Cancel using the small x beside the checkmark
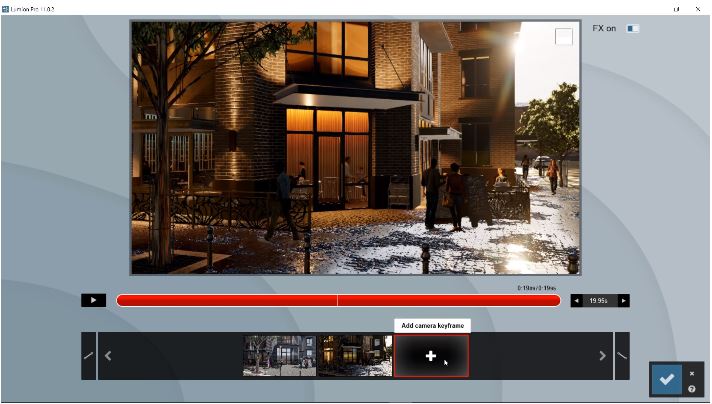This screenshot has height=404, width=712. coord(691,373)
